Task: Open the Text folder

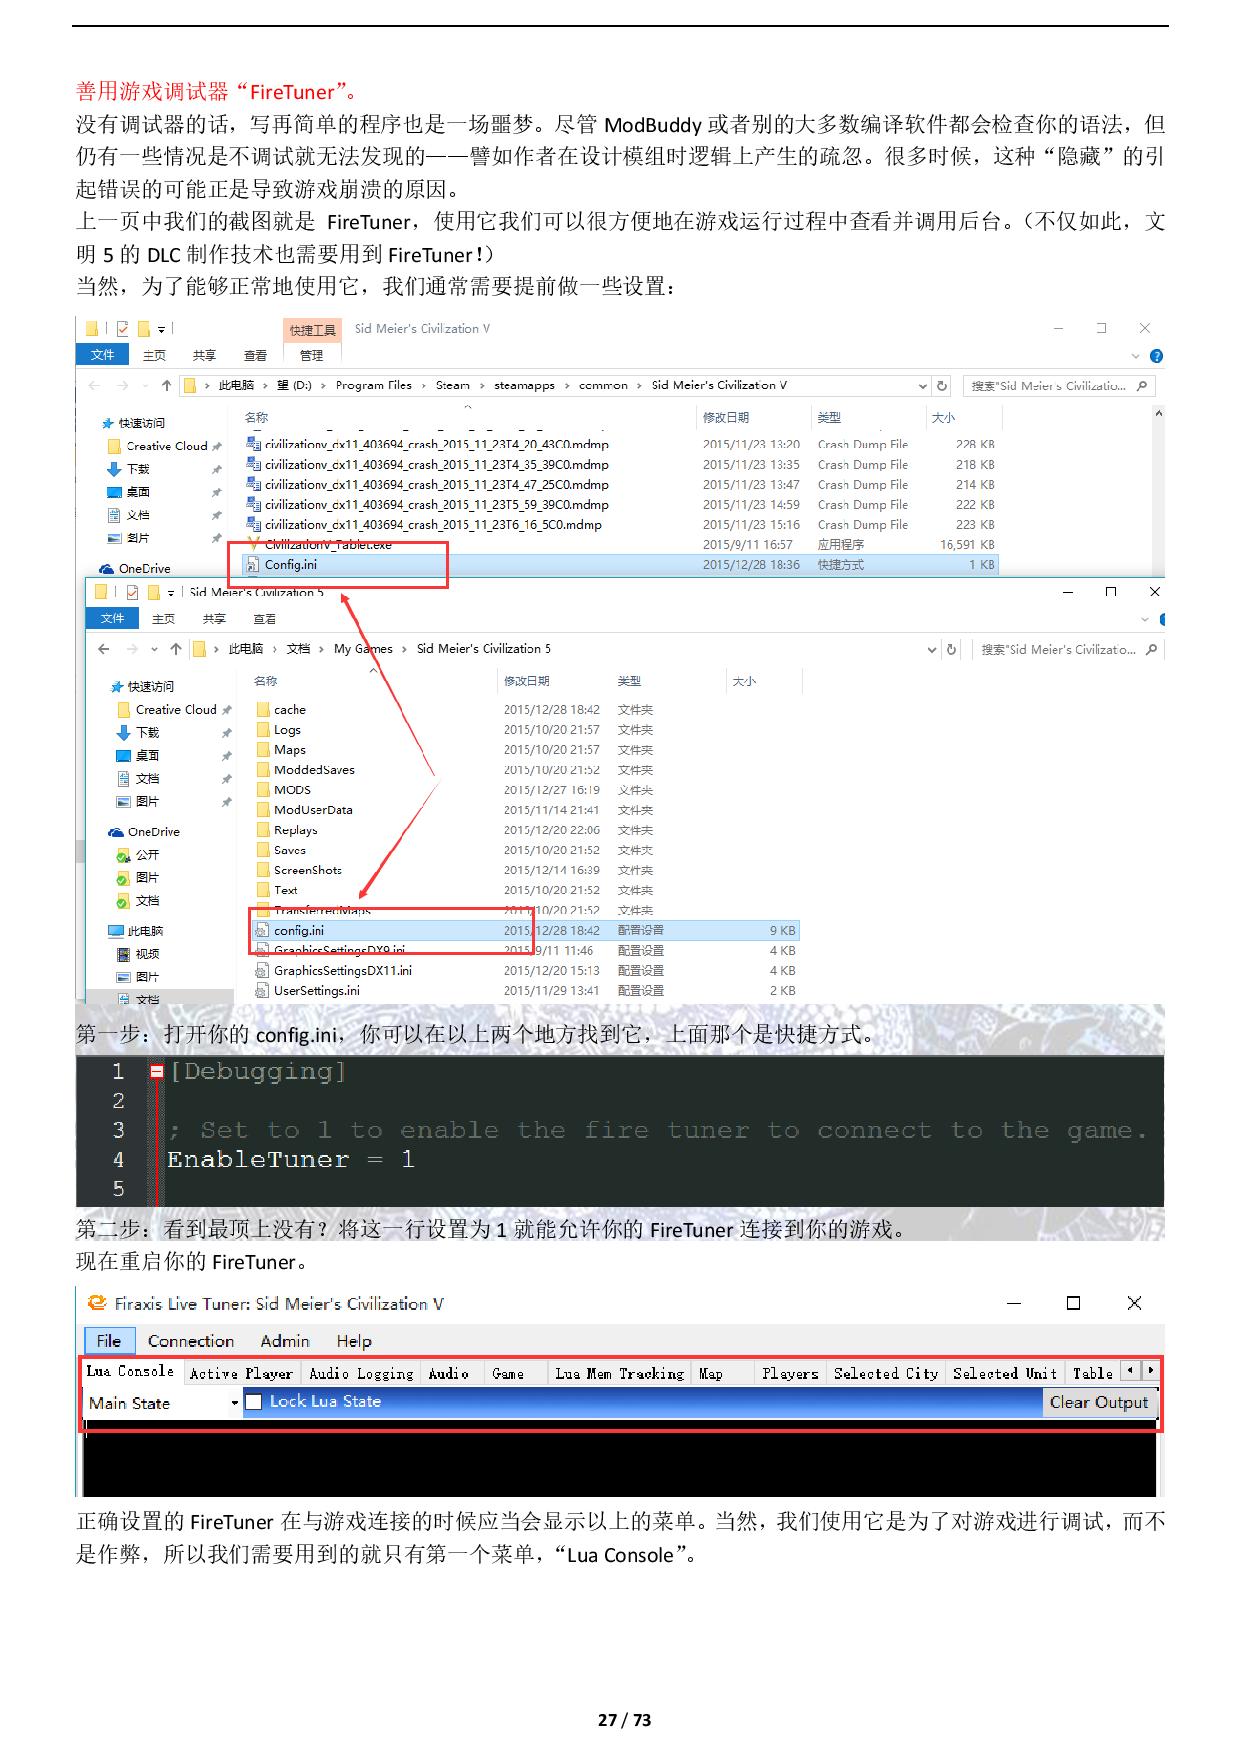Action: click(285, 890)
